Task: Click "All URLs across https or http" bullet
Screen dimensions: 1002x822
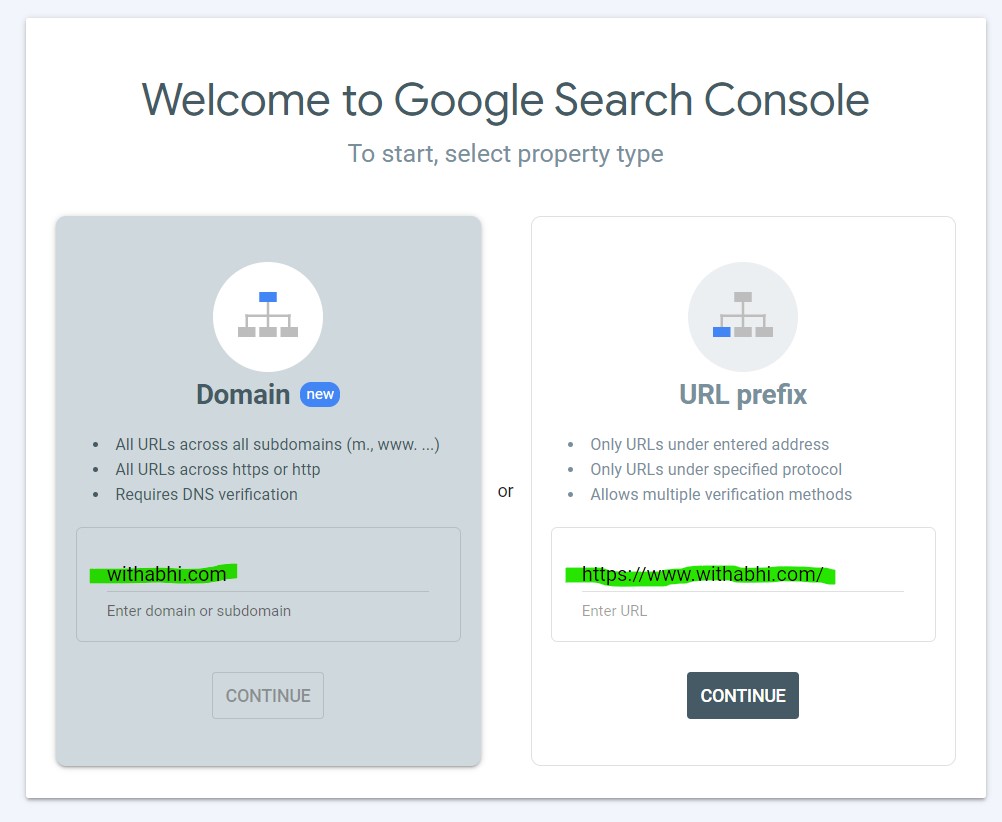Action: coord(217,469)
